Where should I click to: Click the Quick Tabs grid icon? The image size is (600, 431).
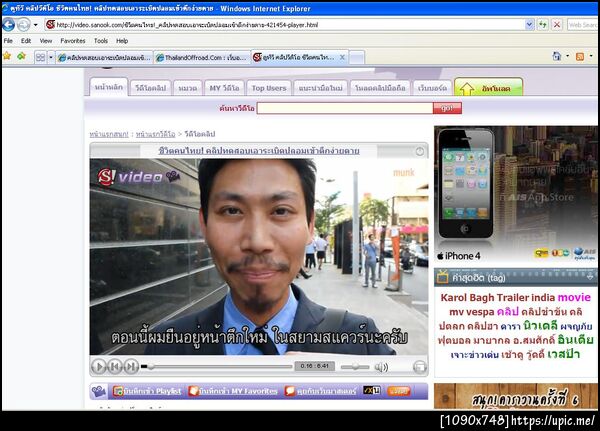(x=40, y=57)
